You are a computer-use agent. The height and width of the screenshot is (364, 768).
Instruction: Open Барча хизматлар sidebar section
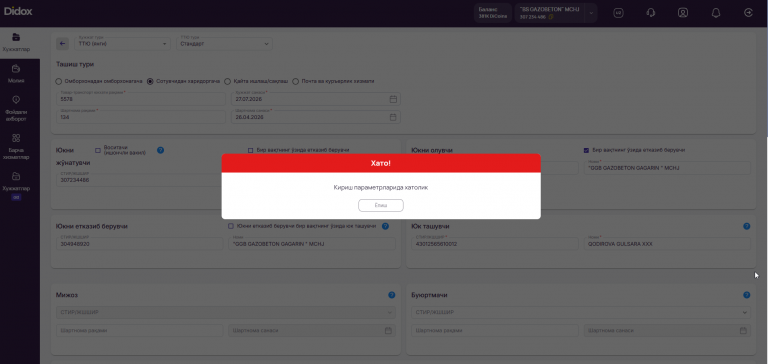click(x=16, y=146)
